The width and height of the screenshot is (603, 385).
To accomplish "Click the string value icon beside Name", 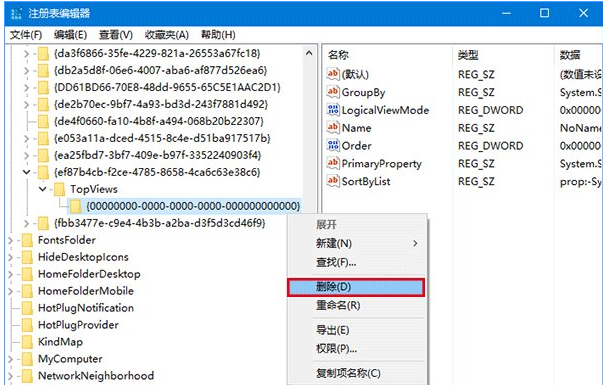I will coord(333,127).
